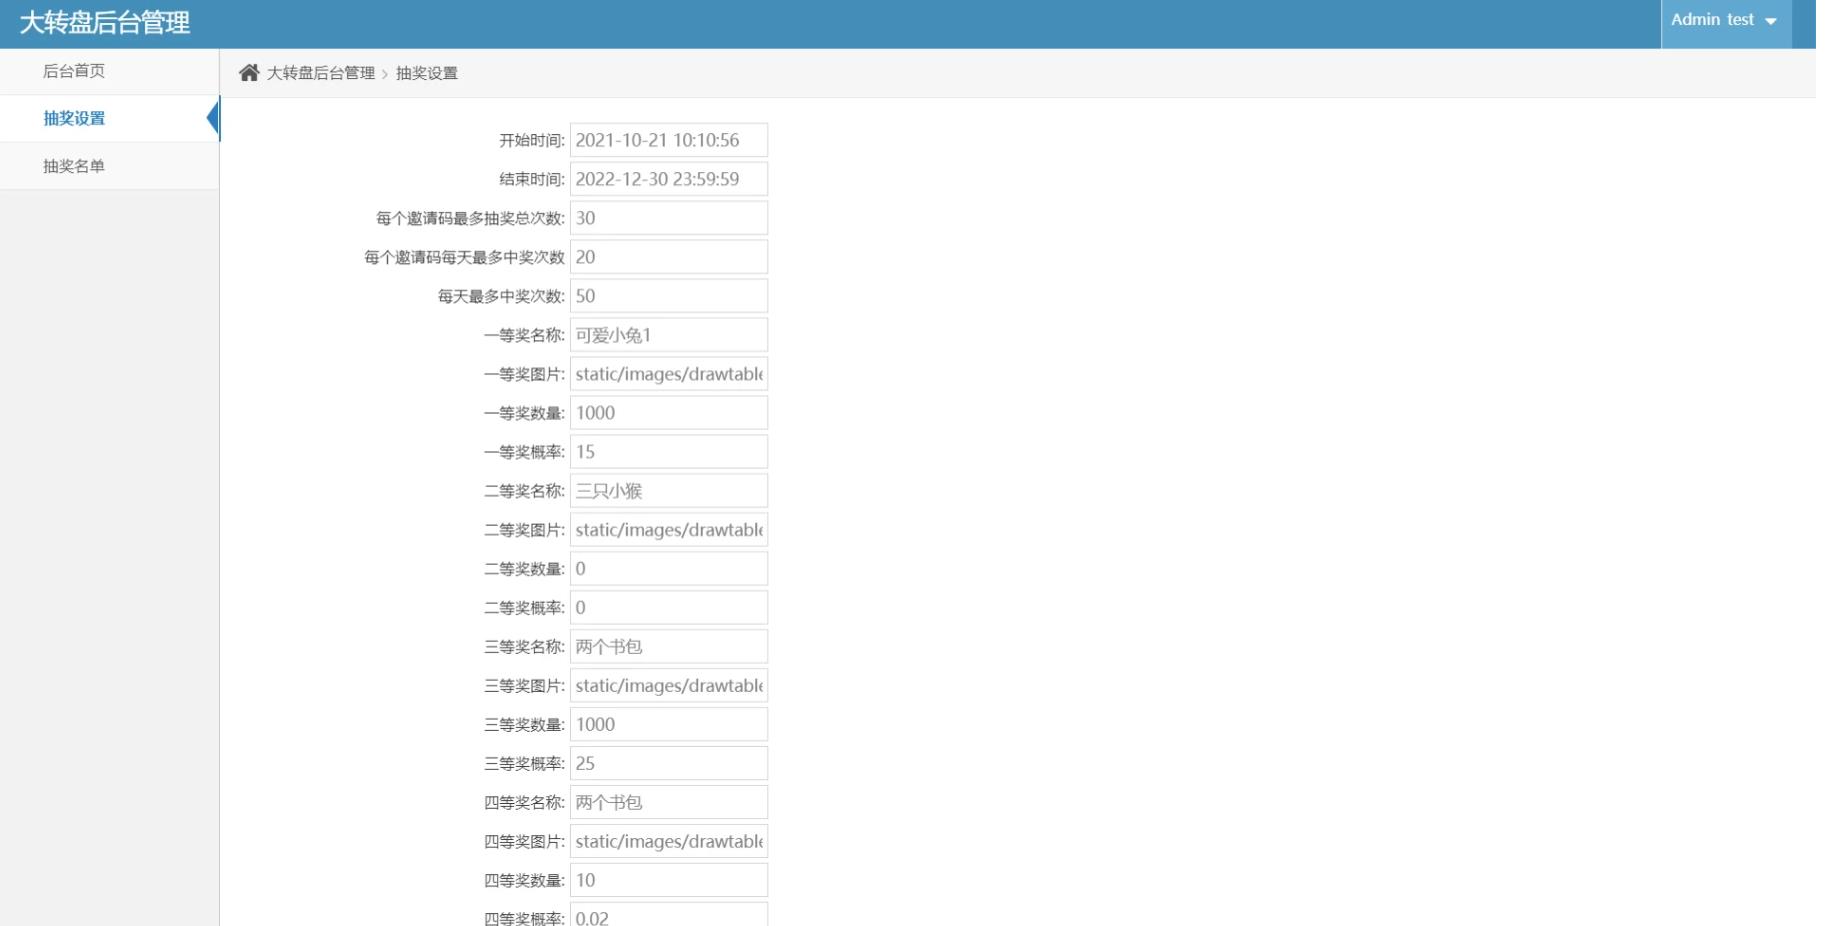Open the Admin test dropdown

pos(1714,19)
